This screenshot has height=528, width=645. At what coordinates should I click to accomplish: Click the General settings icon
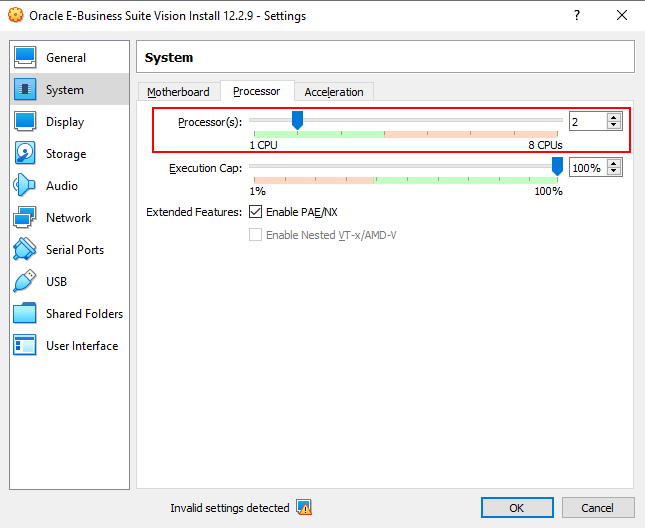point(25,58)
